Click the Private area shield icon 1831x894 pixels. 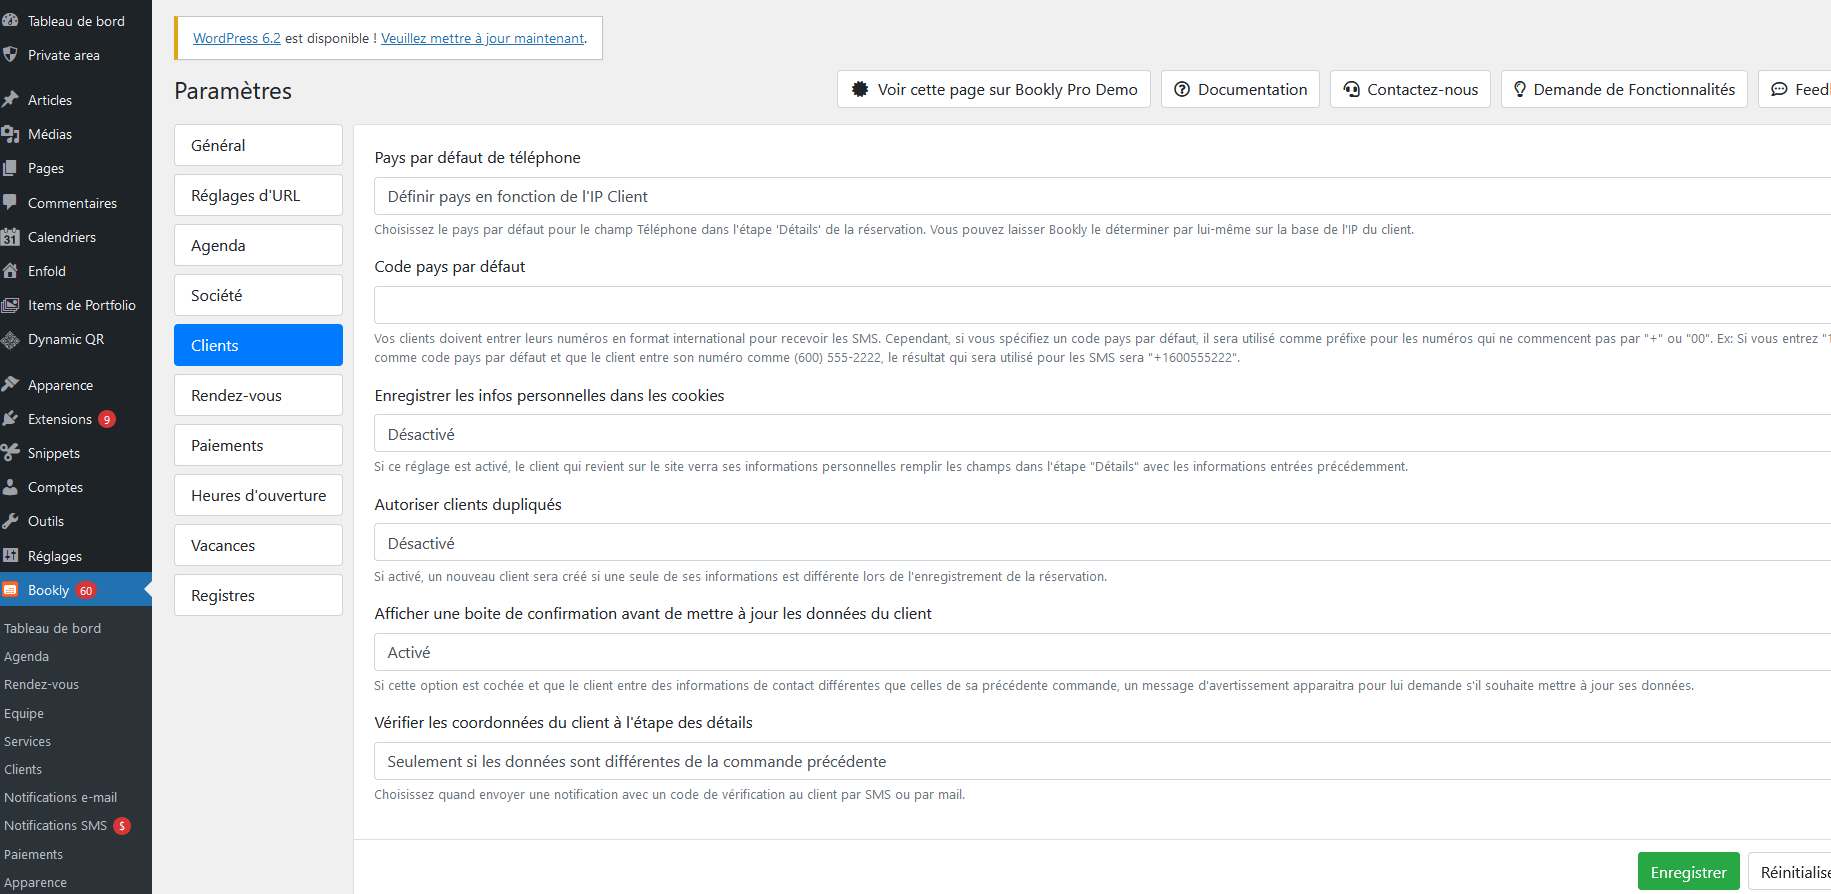click(10, 55)
